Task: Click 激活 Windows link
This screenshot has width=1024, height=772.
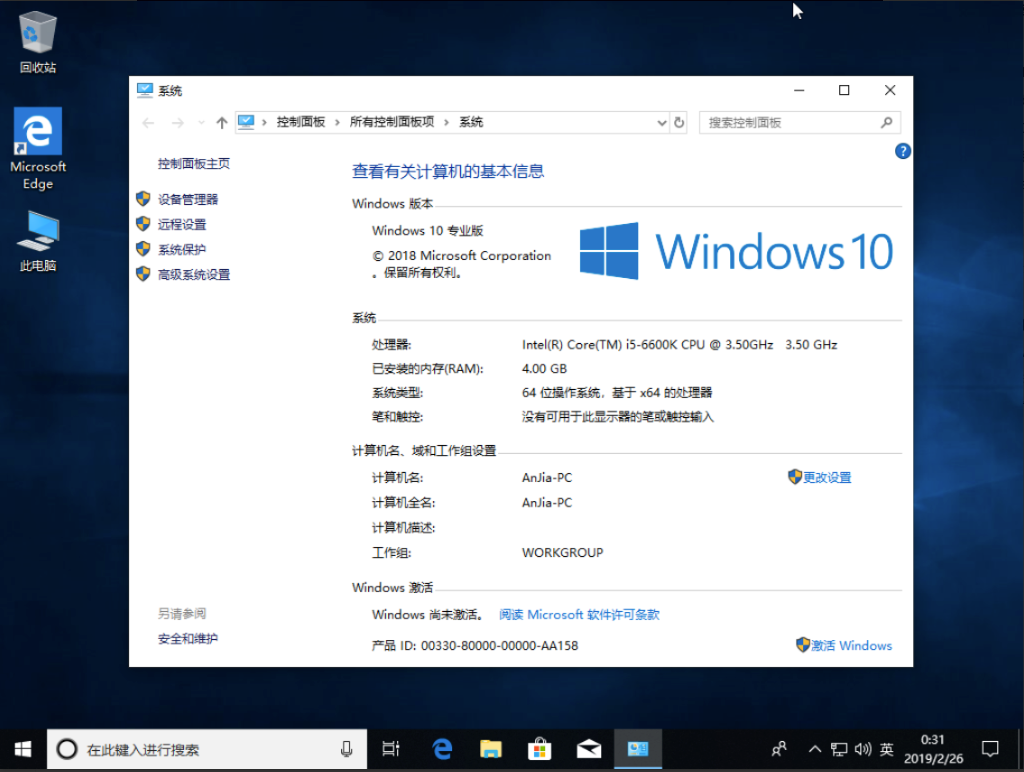Action: click(x=852, y=645)
